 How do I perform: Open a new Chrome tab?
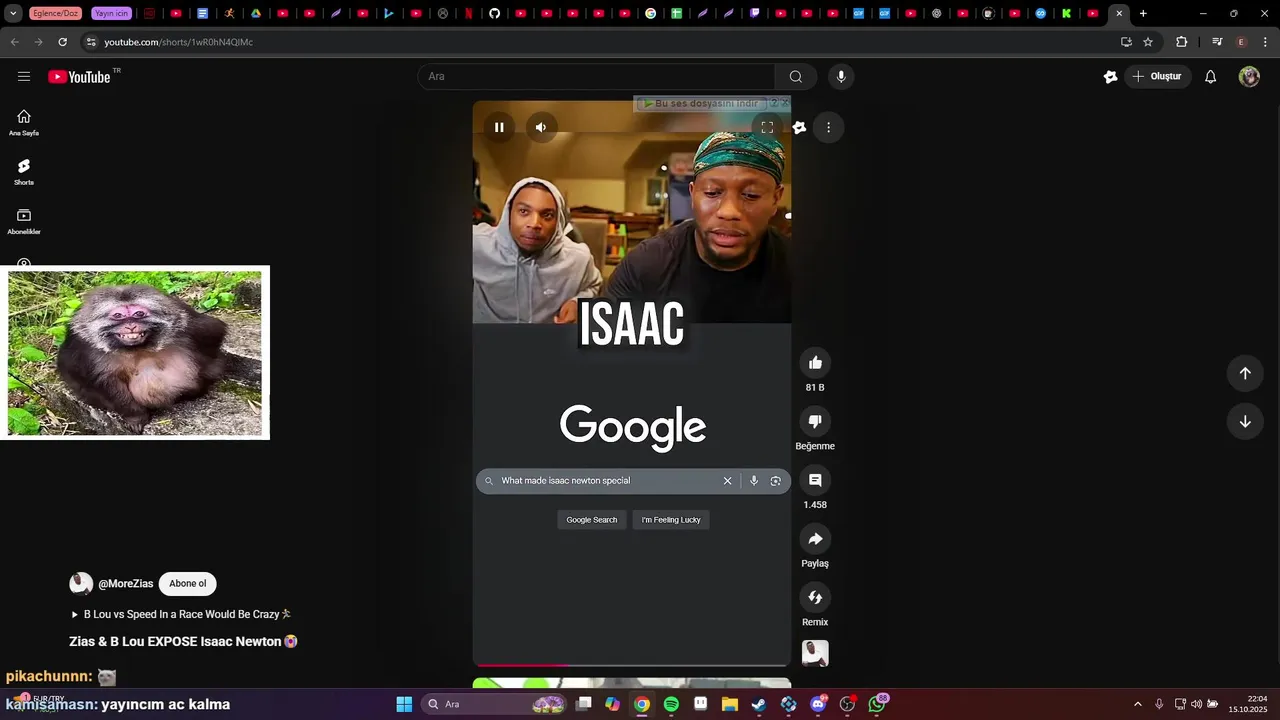[1143, 13]
